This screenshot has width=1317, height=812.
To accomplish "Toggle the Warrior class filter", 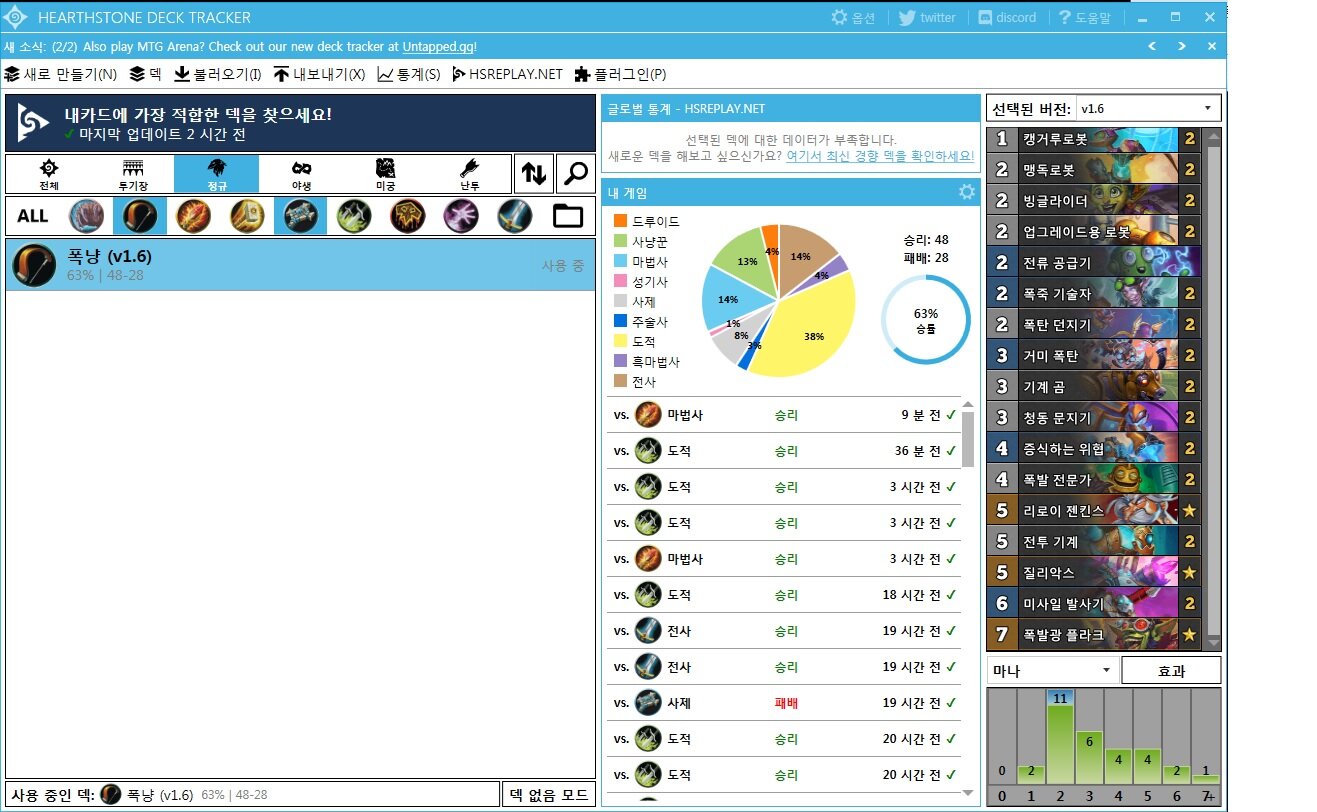I will pos(515,215).
